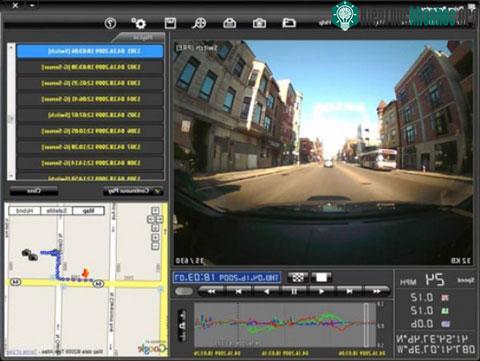
Task: Click the magnifier zoom icon in the toolbar
Action: tap(199, 23)
